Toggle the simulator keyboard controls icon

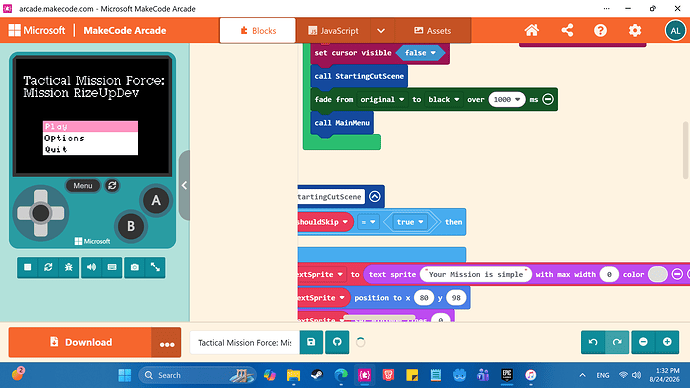(112, 267)
